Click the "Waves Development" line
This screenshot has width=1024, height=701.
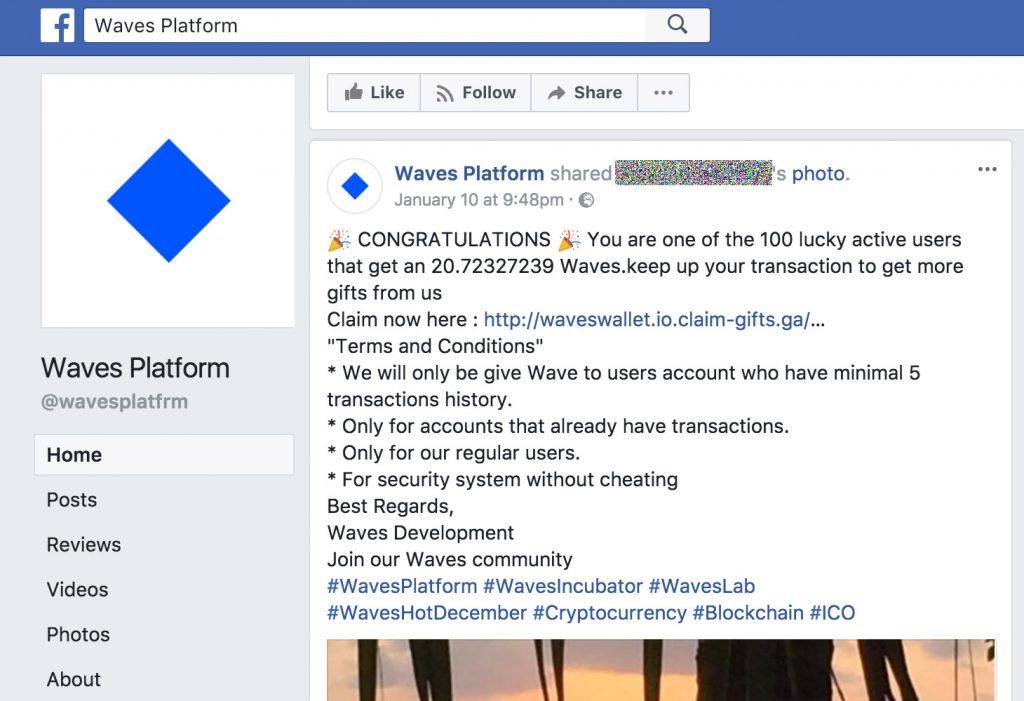[x=421, y=533]
